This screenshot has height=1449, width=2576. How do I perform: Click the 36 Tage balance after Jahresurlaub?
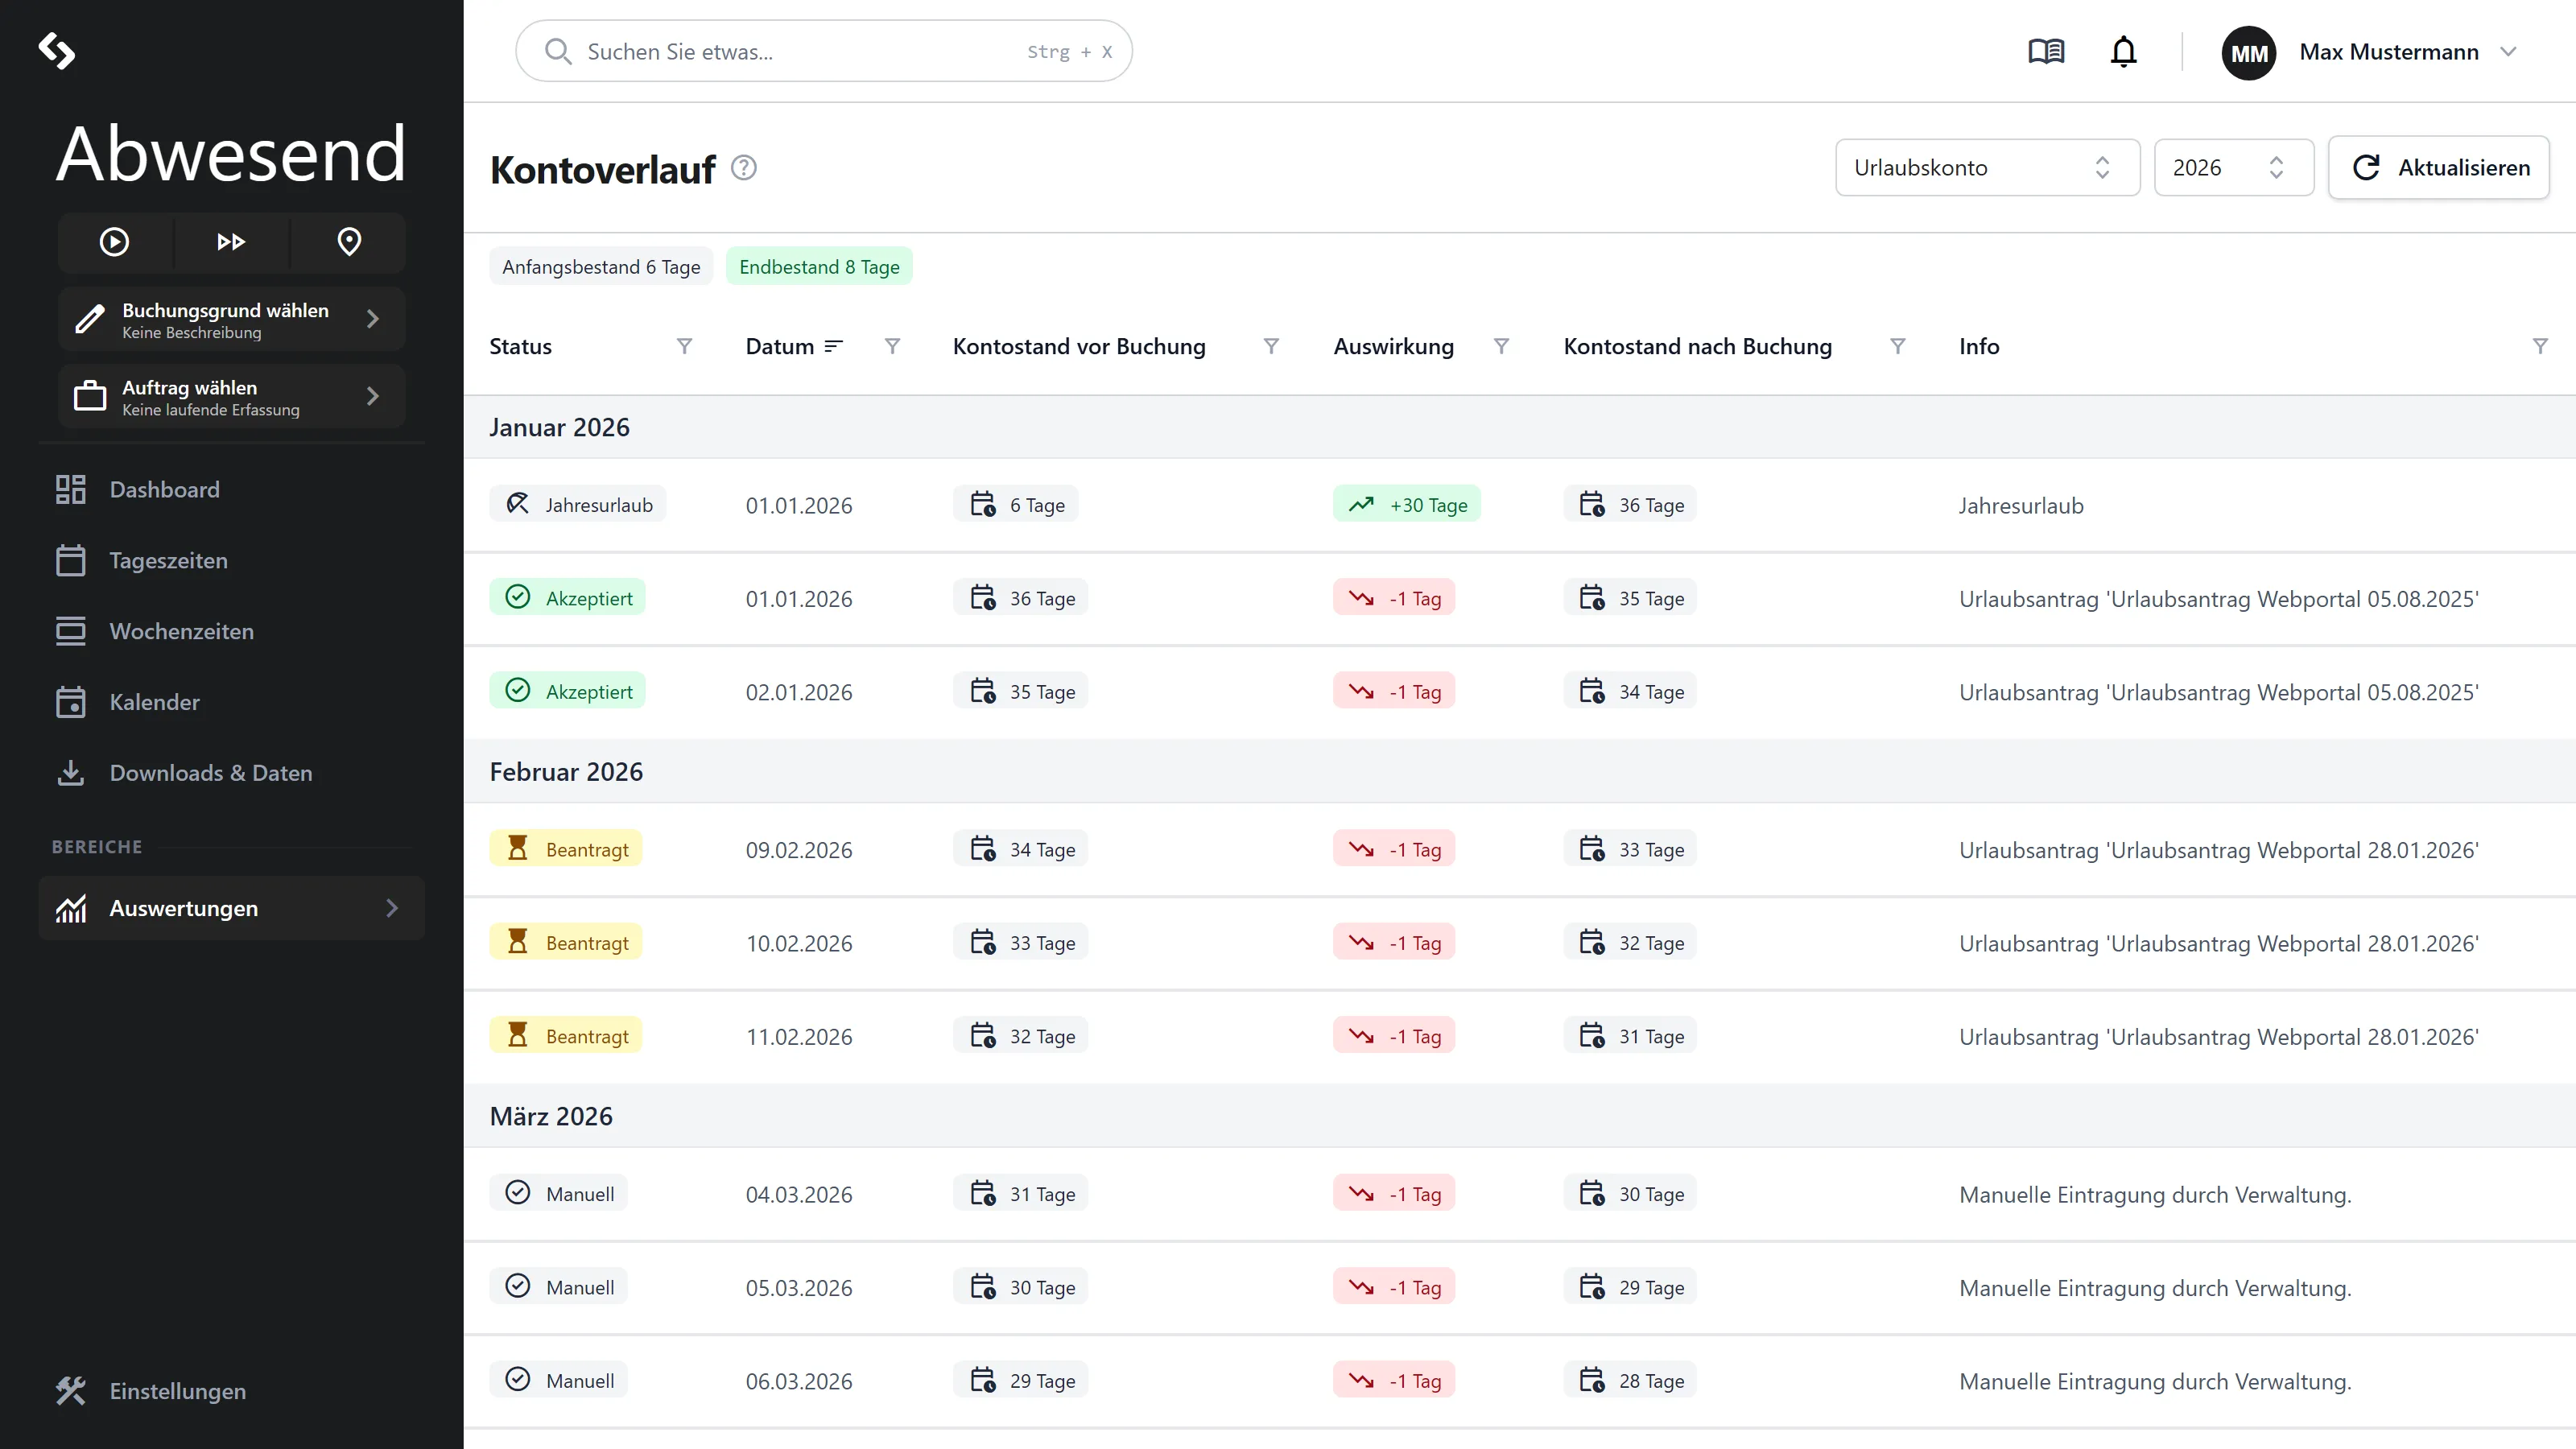pyautogui.click(x=1630, y=505)
